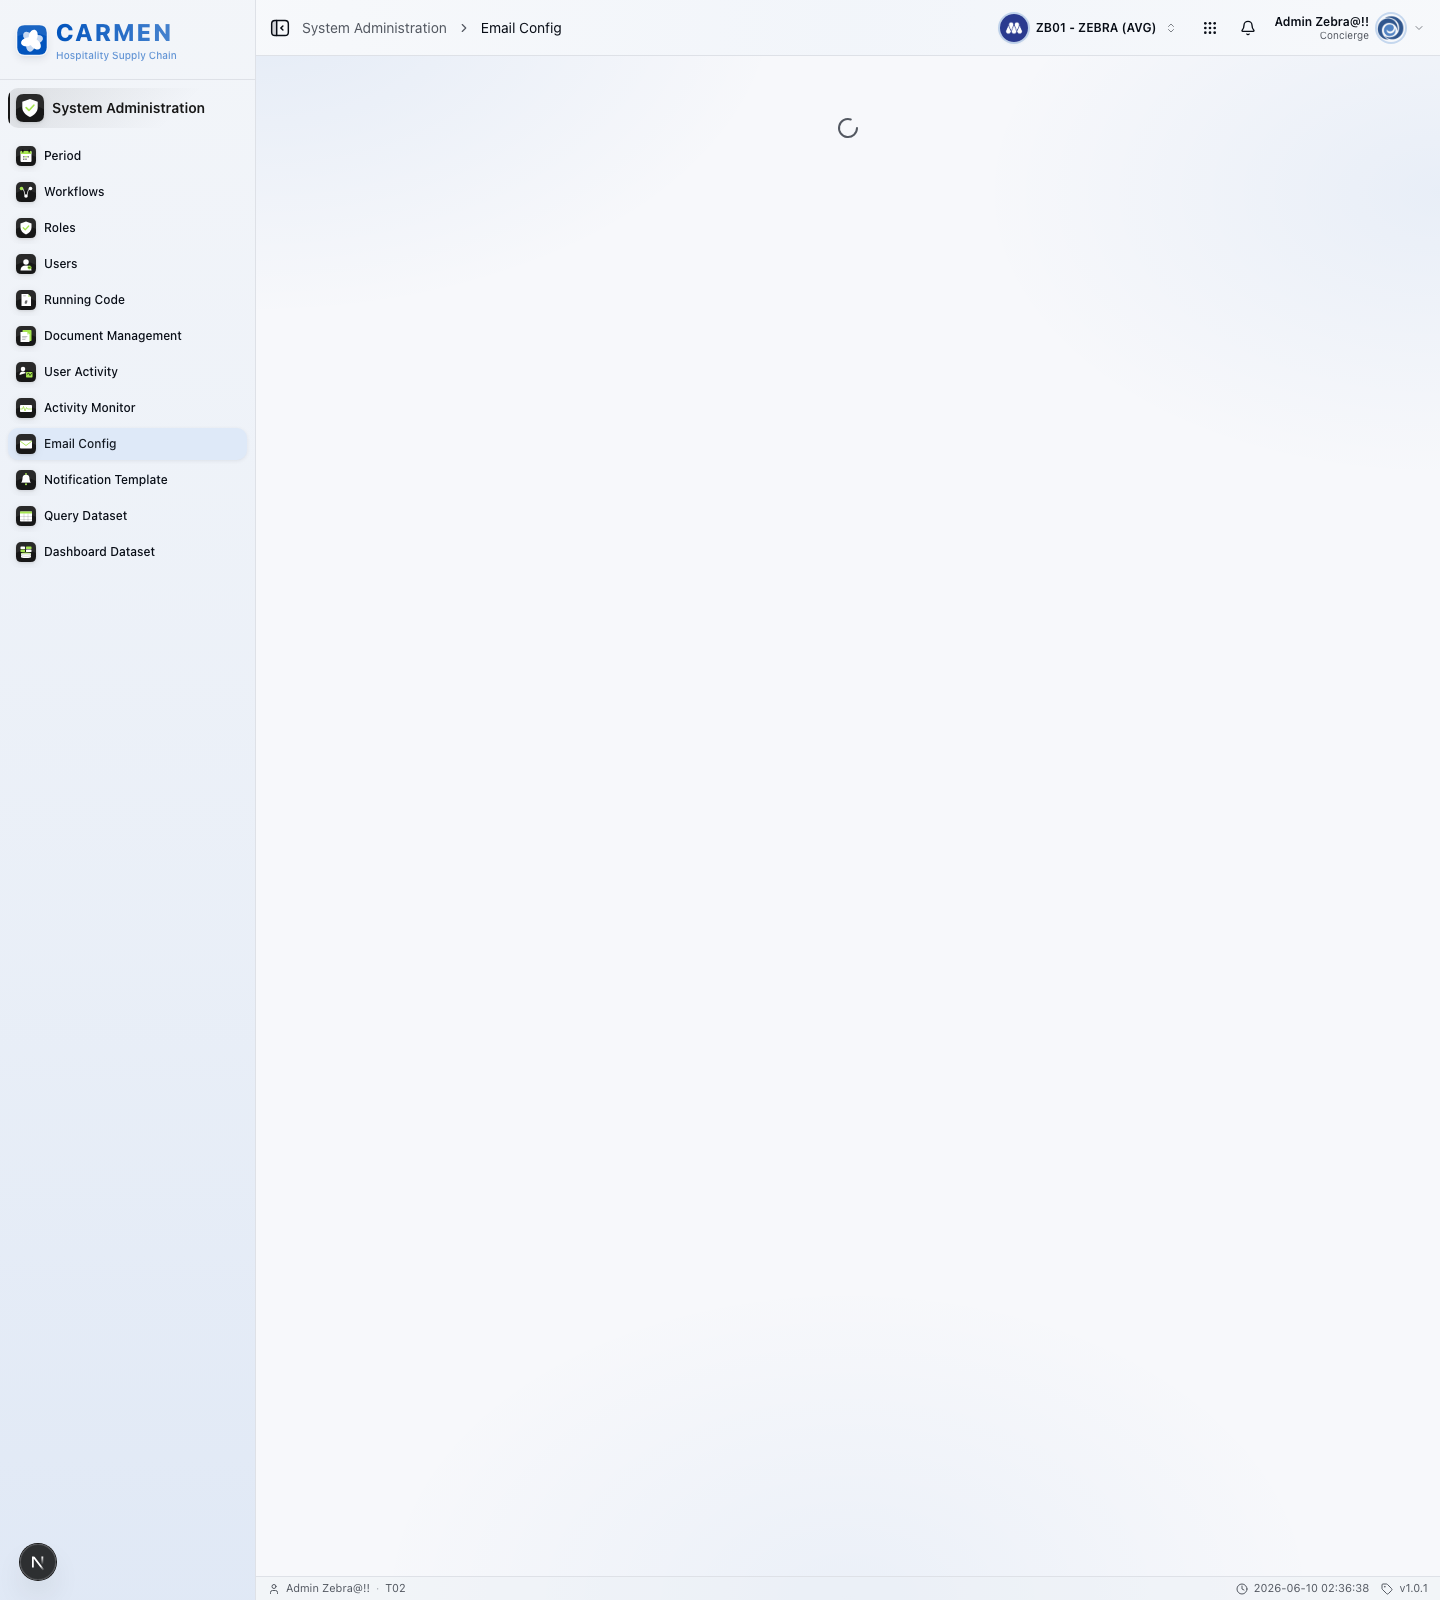Click the Admin Zebra avatar image
The image size is (1440, 1600).
[1391, 28]
